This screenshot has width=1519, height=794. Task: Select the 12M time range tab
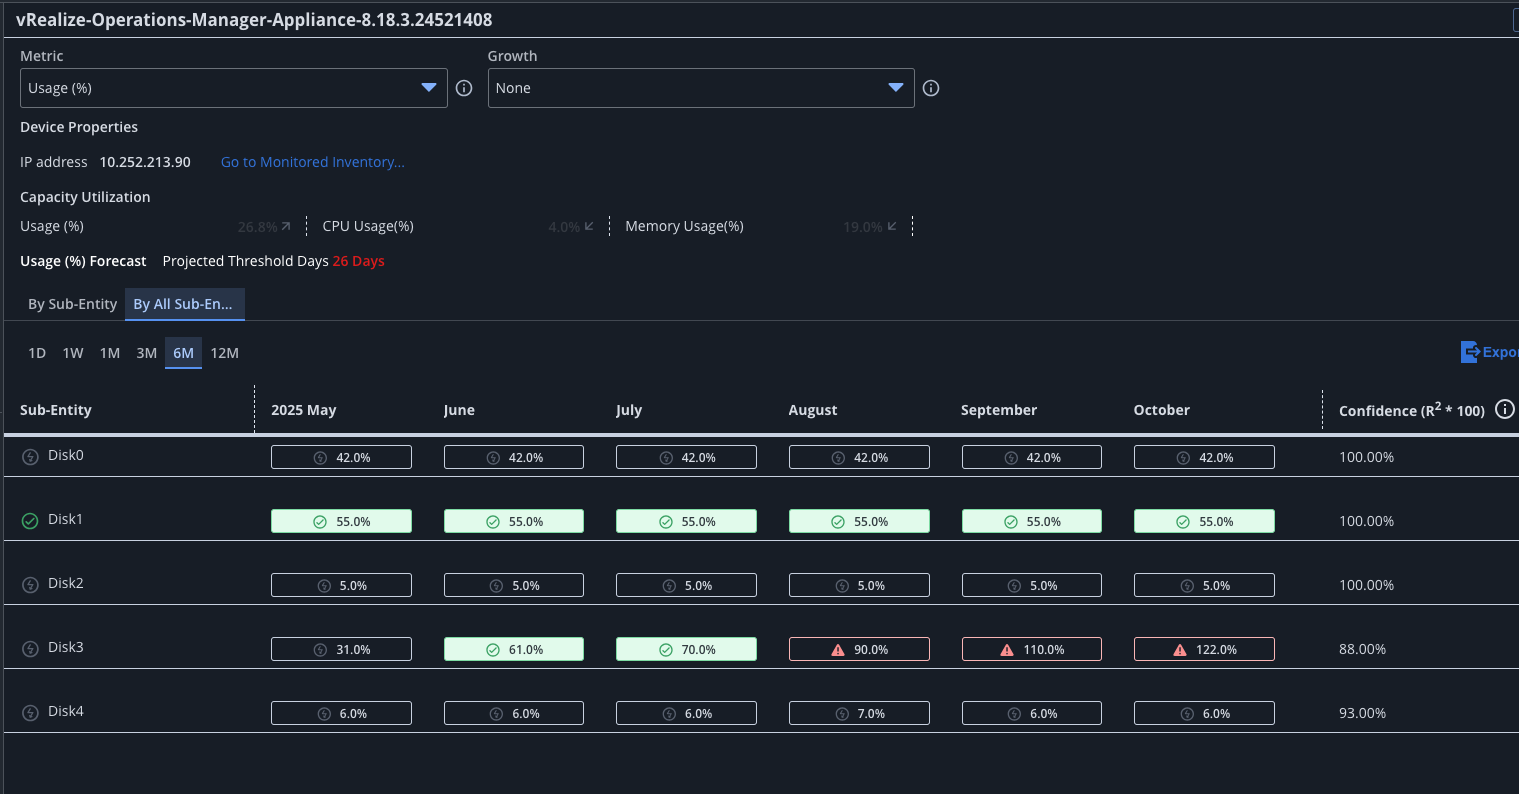(x=224, y=353)
